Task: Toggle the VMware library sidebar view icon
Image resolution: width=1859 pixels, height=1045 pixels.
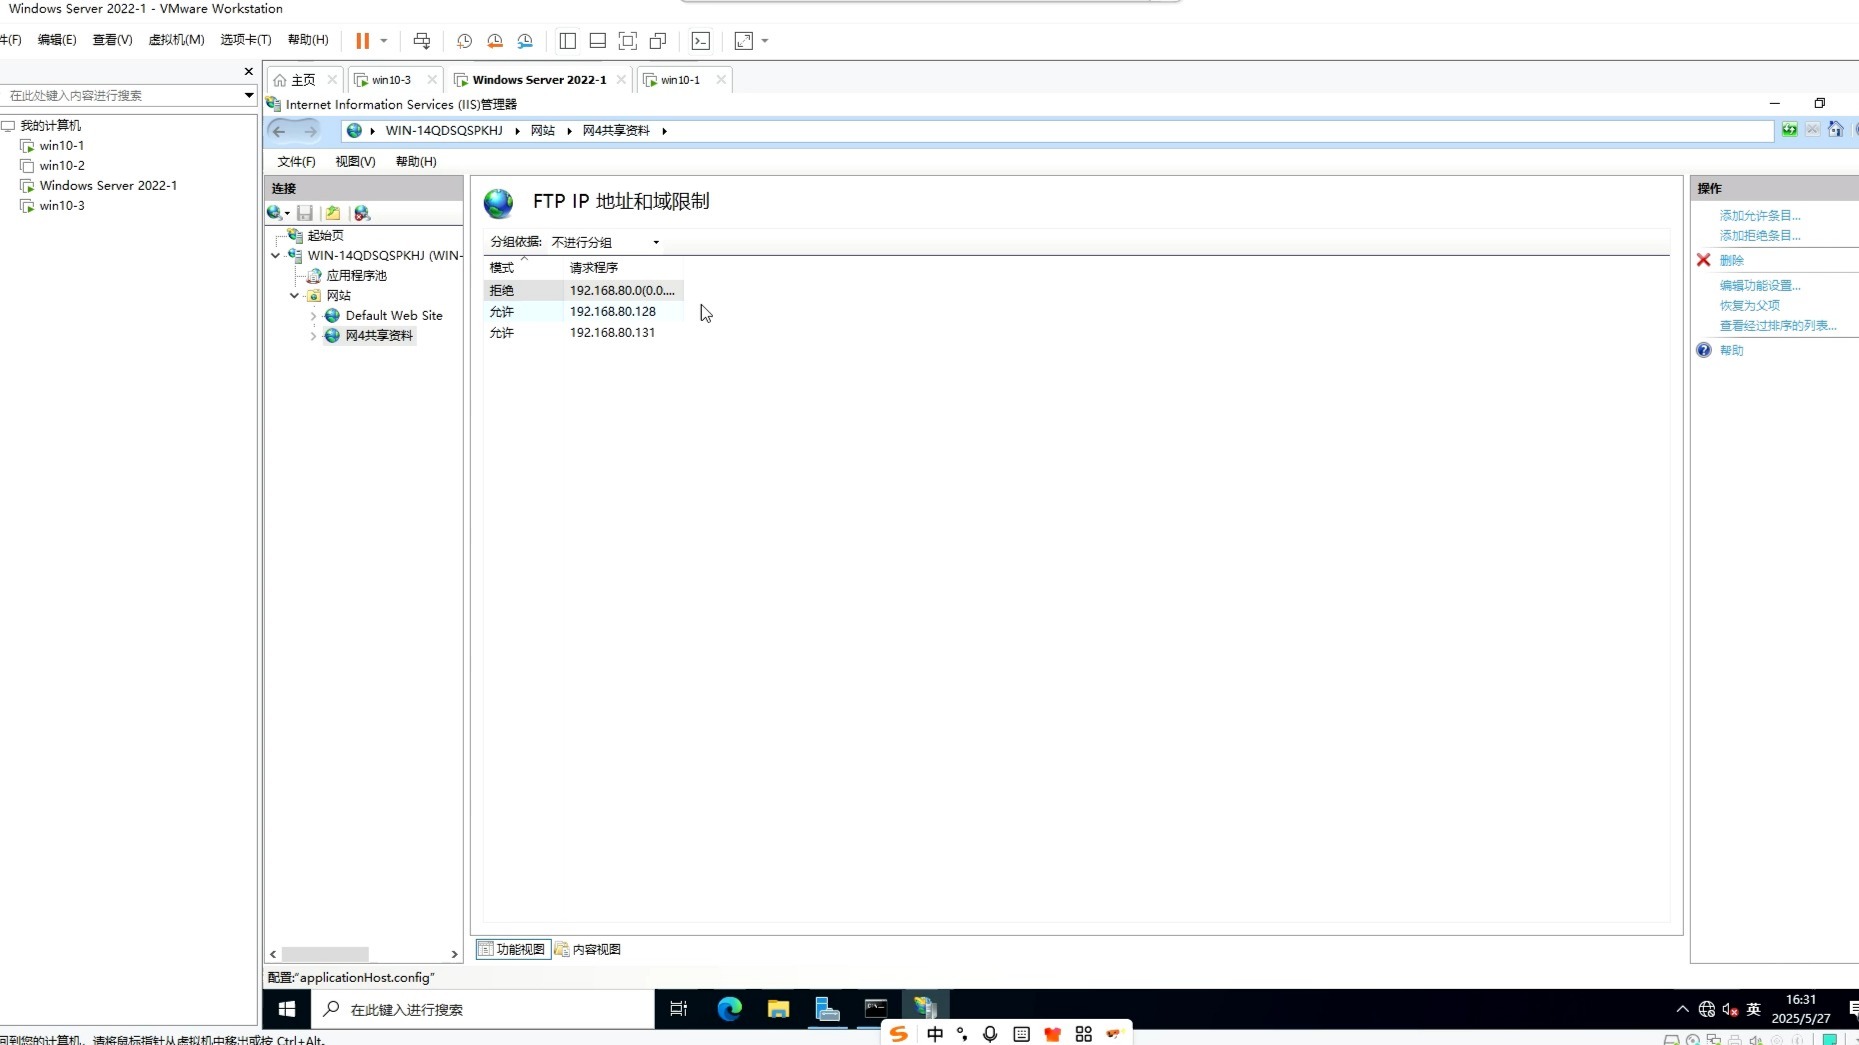Action: click(567, 41)
